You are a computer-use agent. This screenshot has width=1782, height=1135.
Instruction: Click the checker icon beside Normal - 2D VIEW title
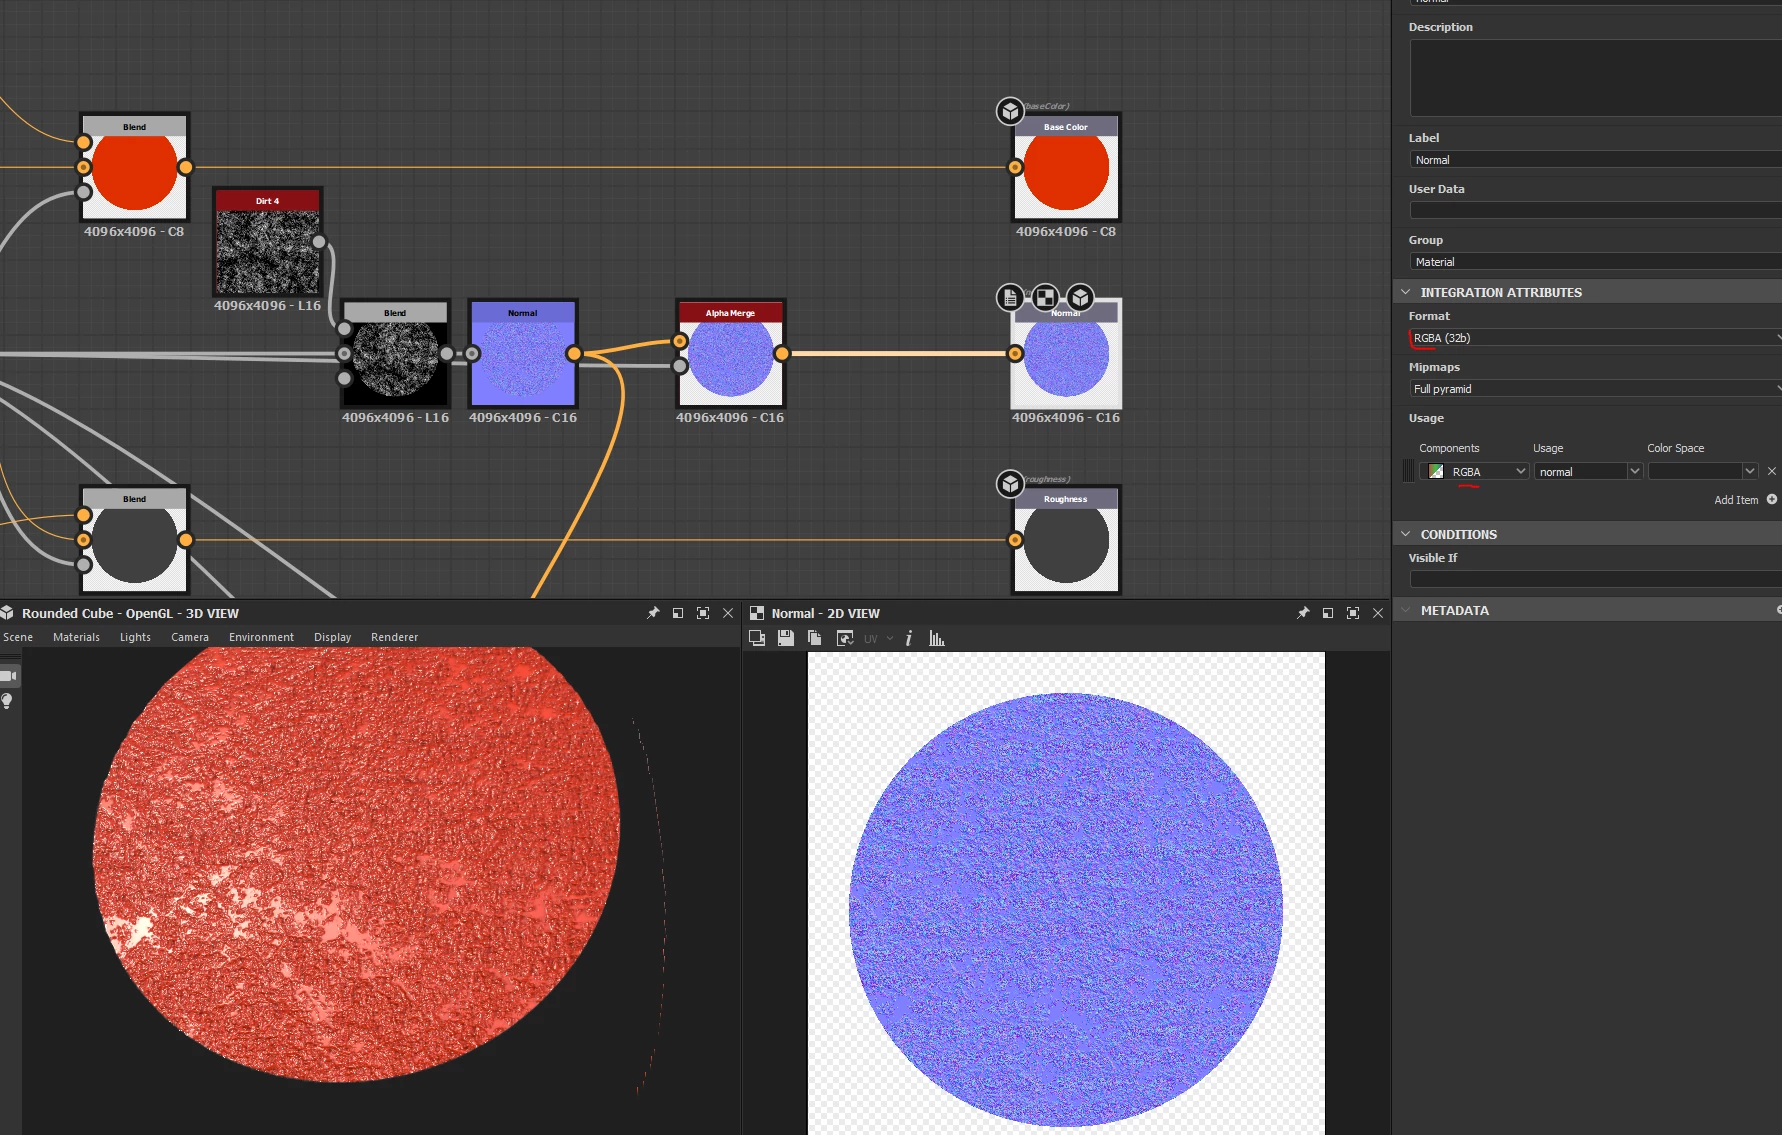click(757, 613)
